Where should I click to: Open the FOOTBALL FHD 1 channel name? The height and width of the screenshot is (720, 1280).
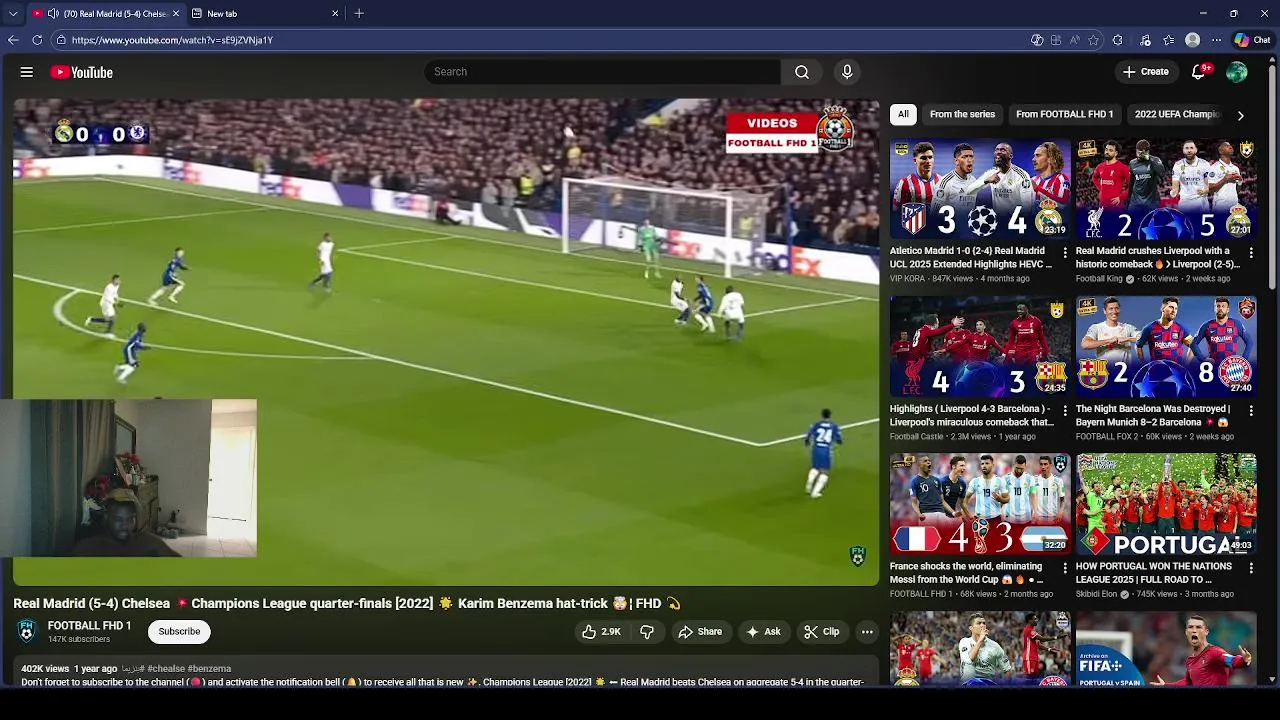(89, 625)
